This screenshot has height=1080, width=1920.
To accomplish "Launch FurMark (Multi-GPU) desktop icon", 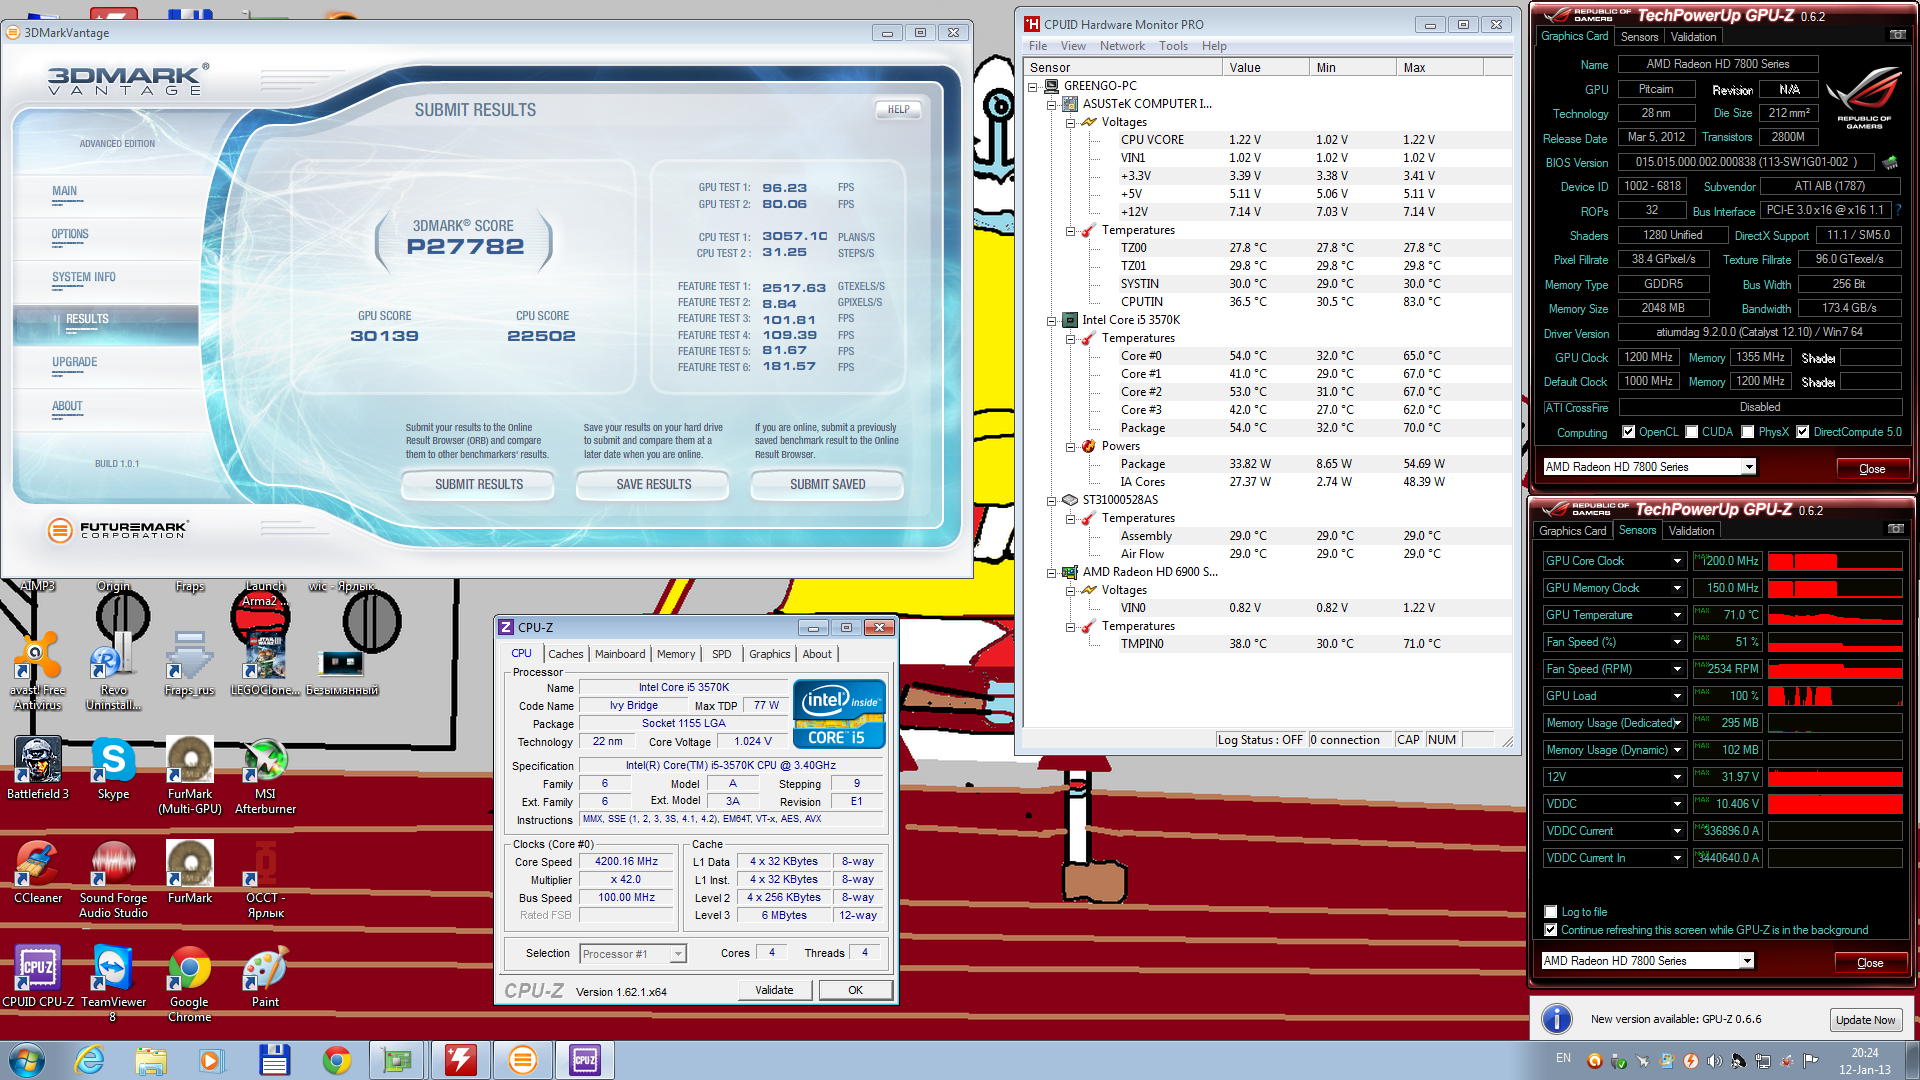I will tap(190, 774).
